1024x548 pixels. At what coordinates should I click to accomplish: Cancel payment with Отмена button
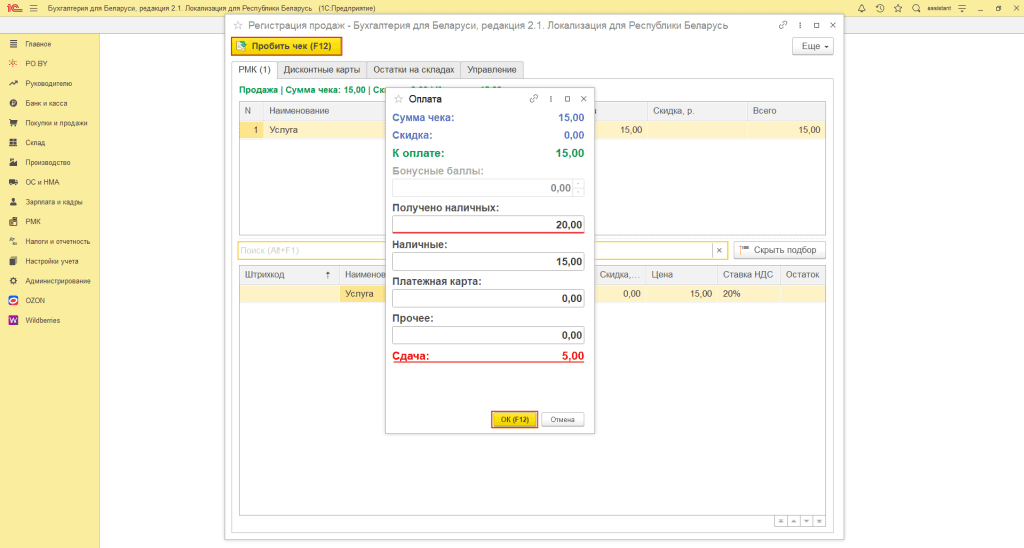tap(562, 419)
